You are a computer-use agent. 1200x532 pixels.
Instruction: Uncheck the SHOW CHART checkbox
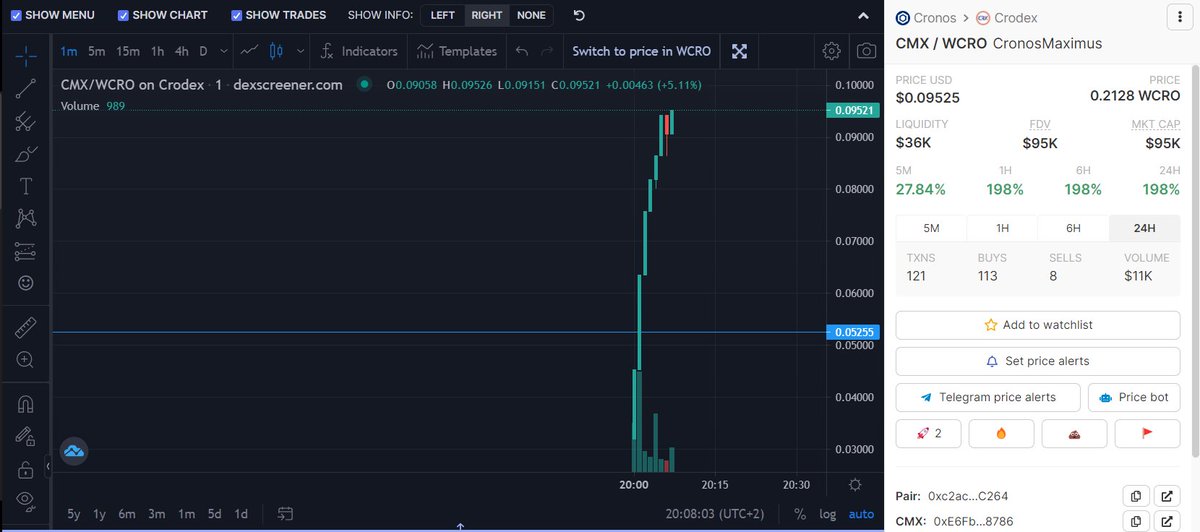click(123, 16)
